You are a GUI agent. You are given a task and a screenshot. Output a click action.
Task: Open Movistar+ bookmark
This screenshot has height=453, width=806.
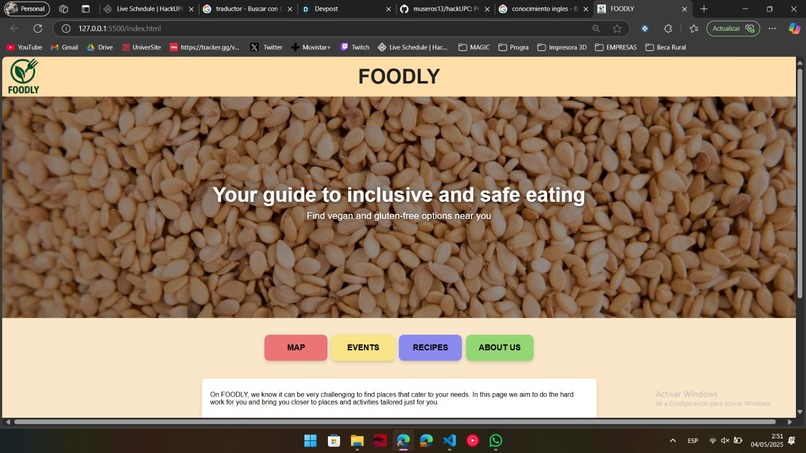pyautogui.click(x=311, y=47)
